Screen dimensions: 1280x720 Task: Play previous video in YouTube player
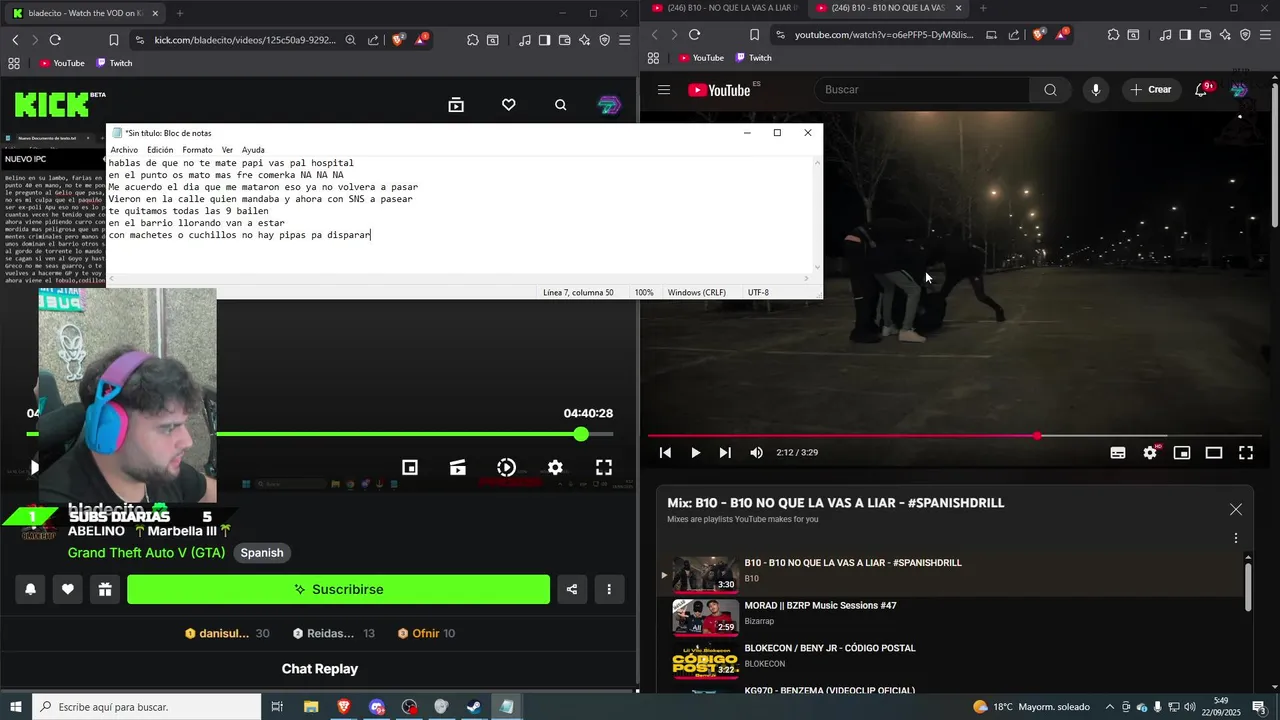[x=665, y=453]
